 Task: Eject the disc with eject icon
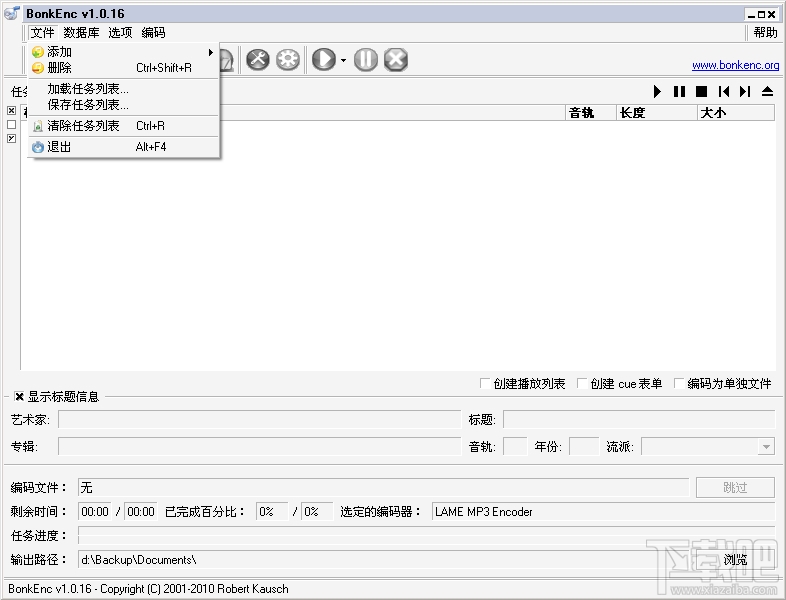click(x=767, y=91)
